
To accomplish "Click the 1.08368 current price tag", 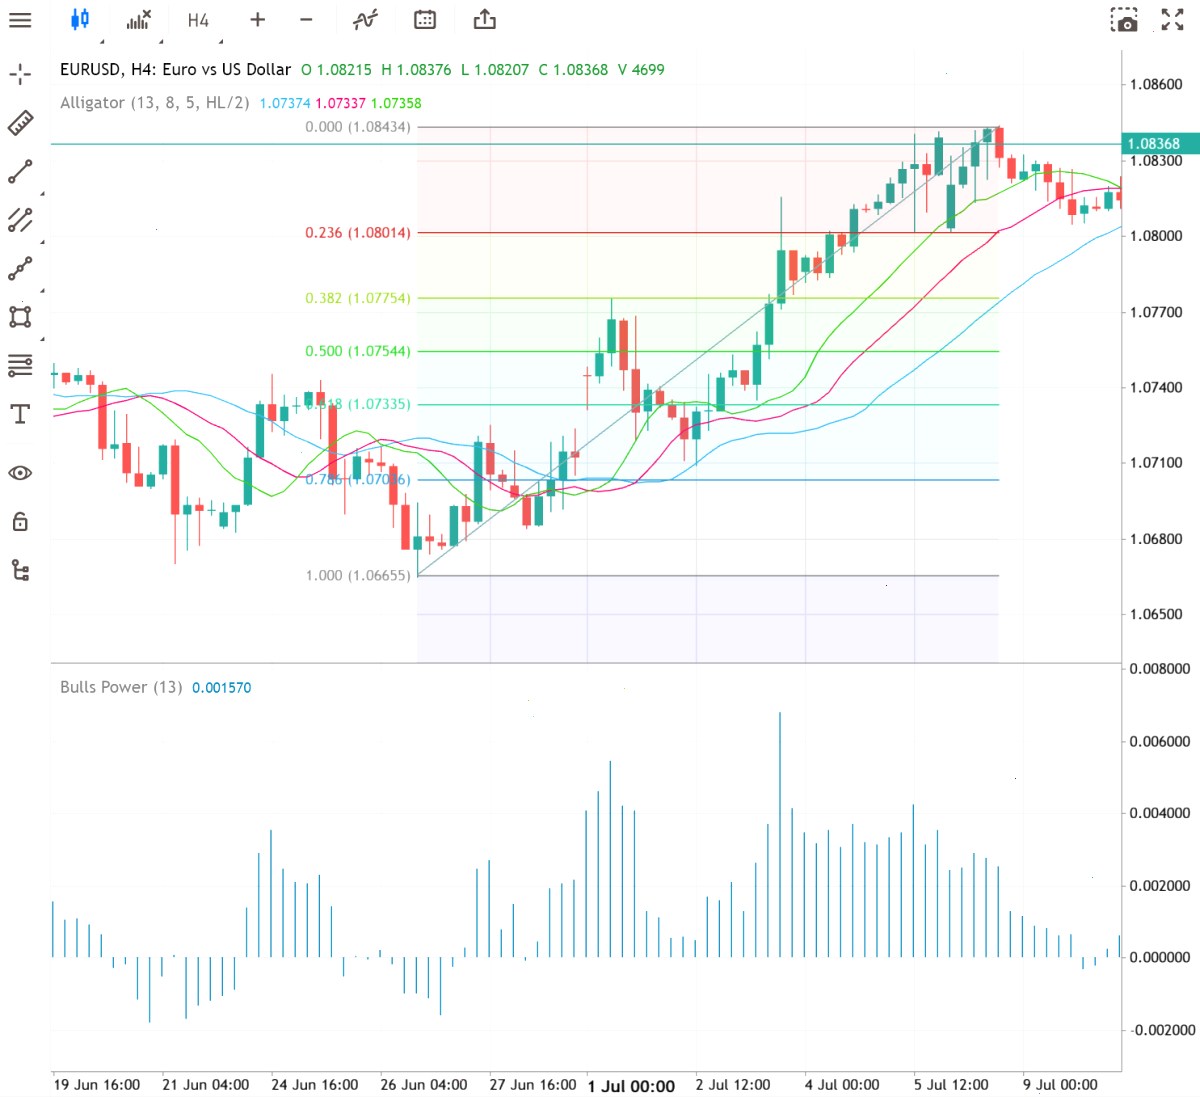I will tap(1159, 144).
